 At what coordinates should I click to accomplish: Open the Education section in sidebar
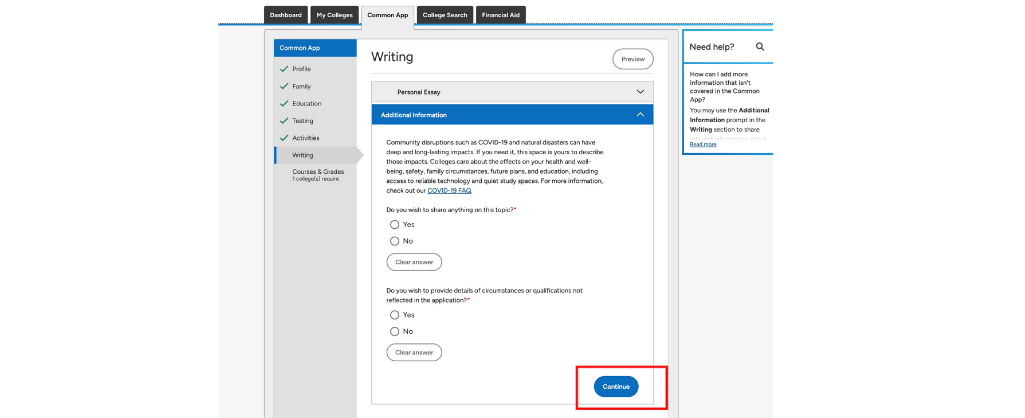tap(307, 103)
